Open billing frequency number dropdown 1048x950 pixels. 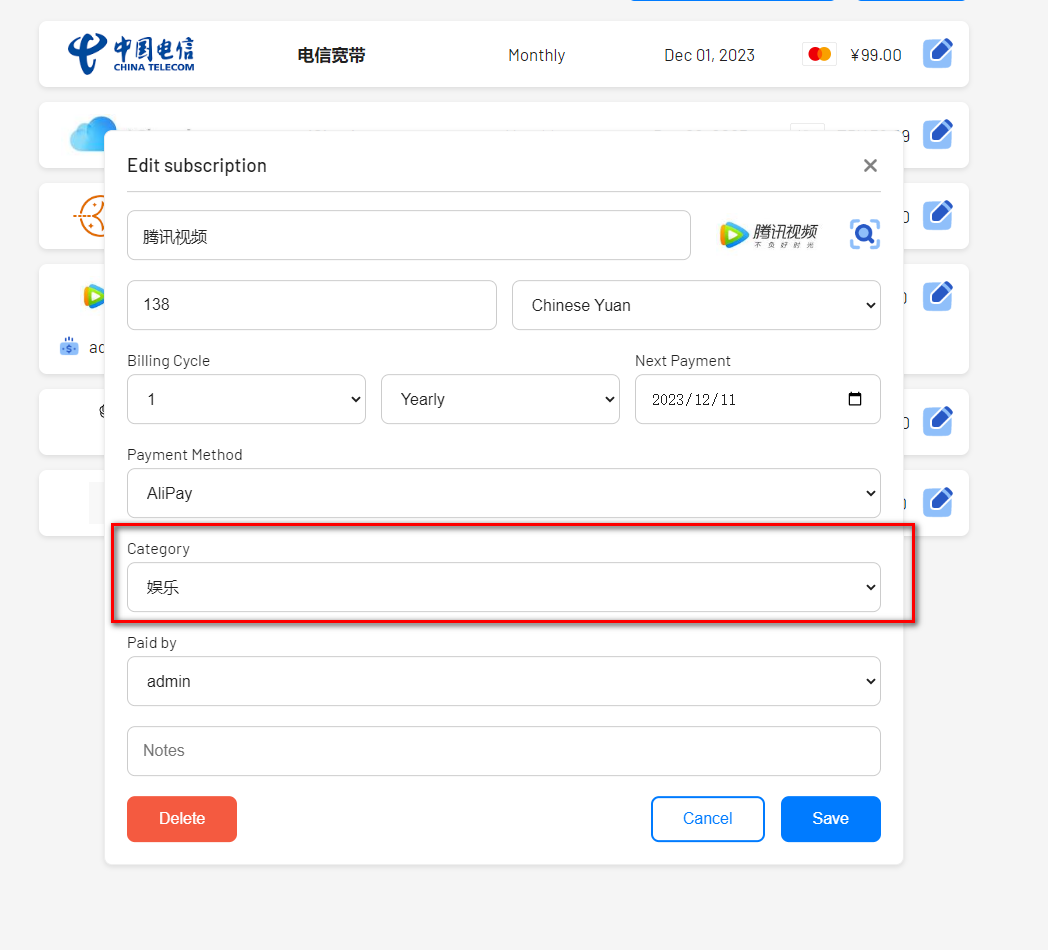(246, 399)
